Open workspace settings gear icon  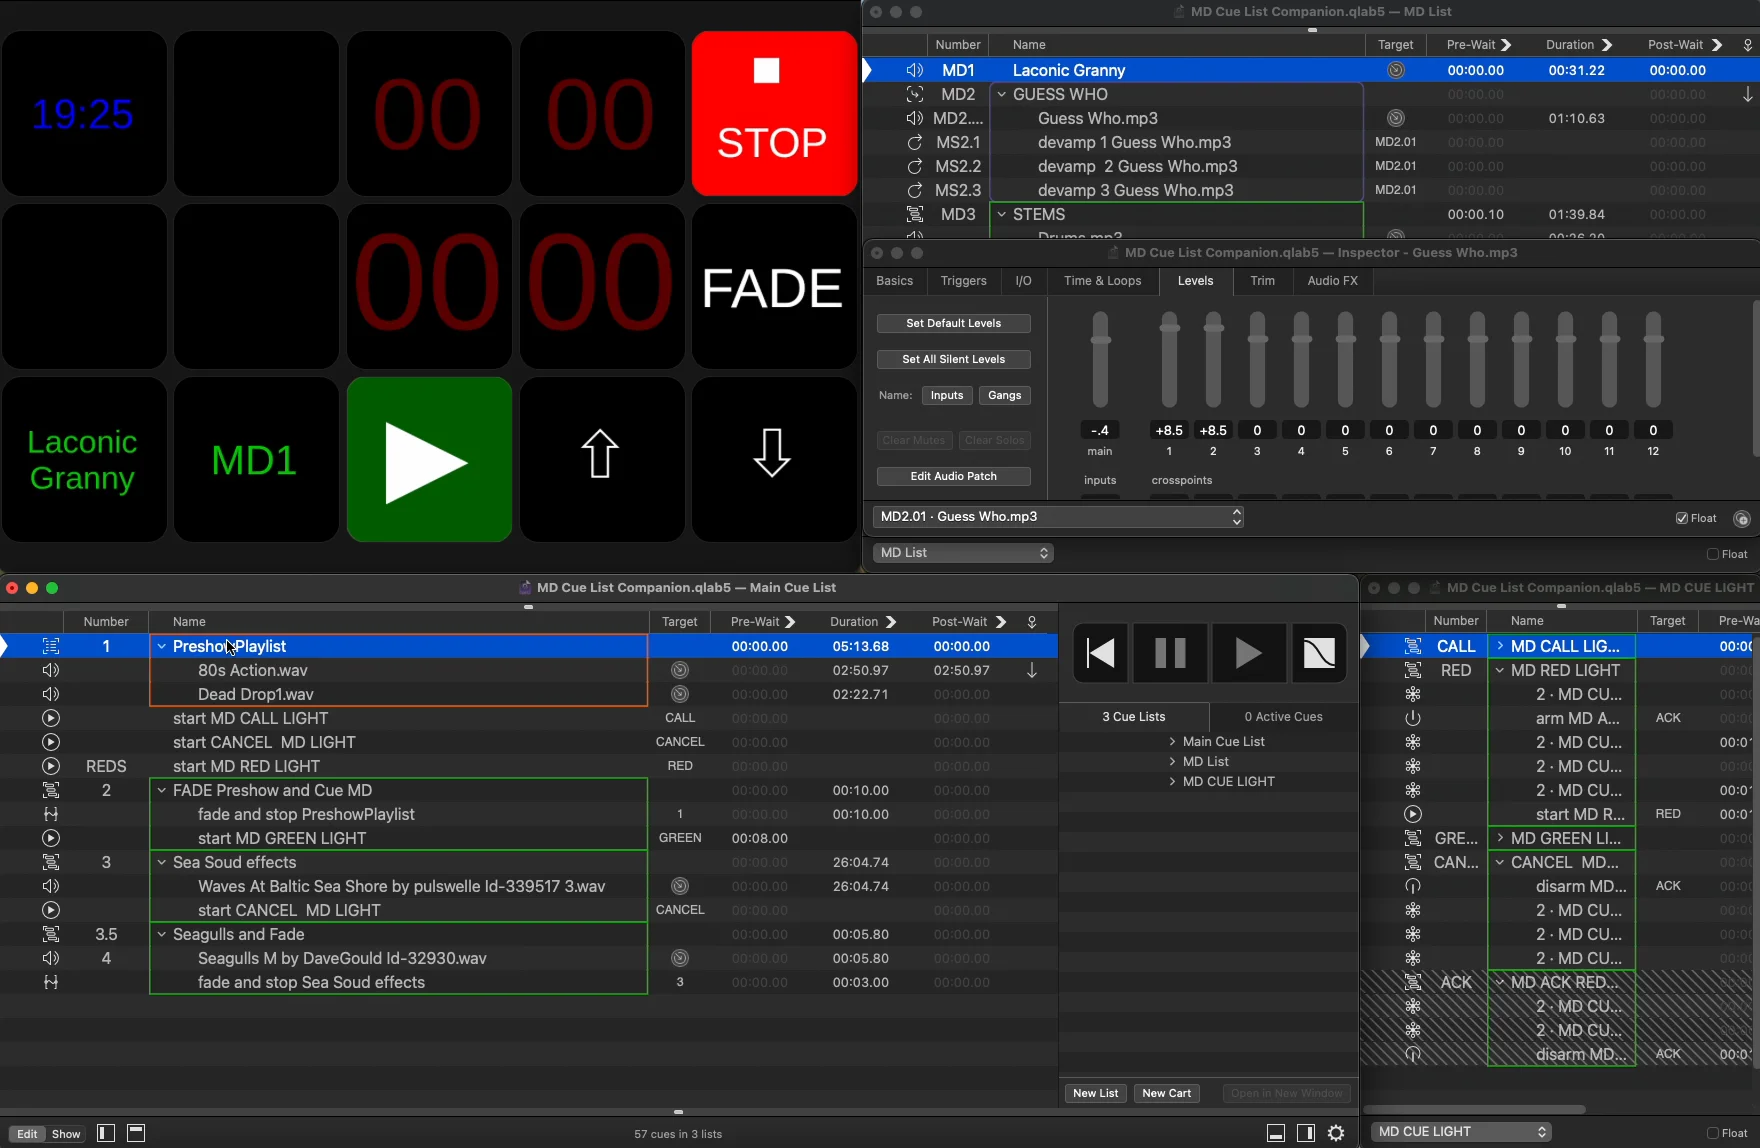(1337, 1133)
